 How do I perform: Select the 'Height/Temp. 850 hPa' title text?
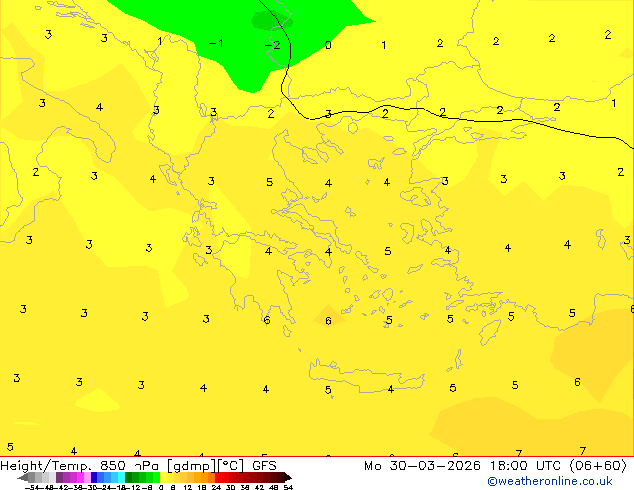pyautogui.click(x=79, y=466)
